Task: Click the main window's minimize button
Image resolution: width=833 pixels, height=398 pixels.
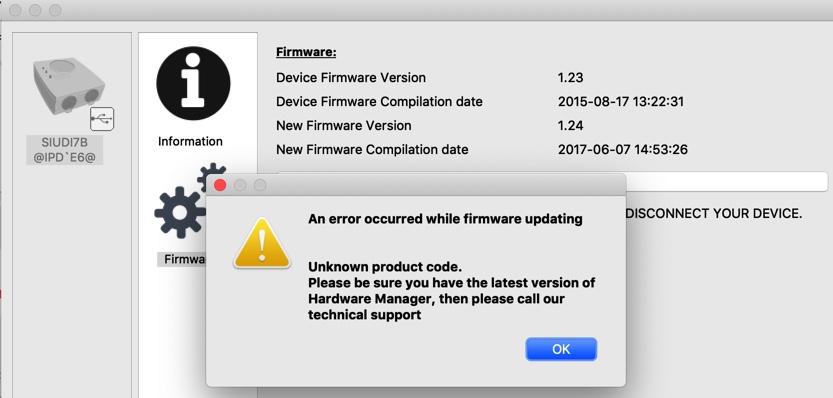Action: (x=35, y=10)
